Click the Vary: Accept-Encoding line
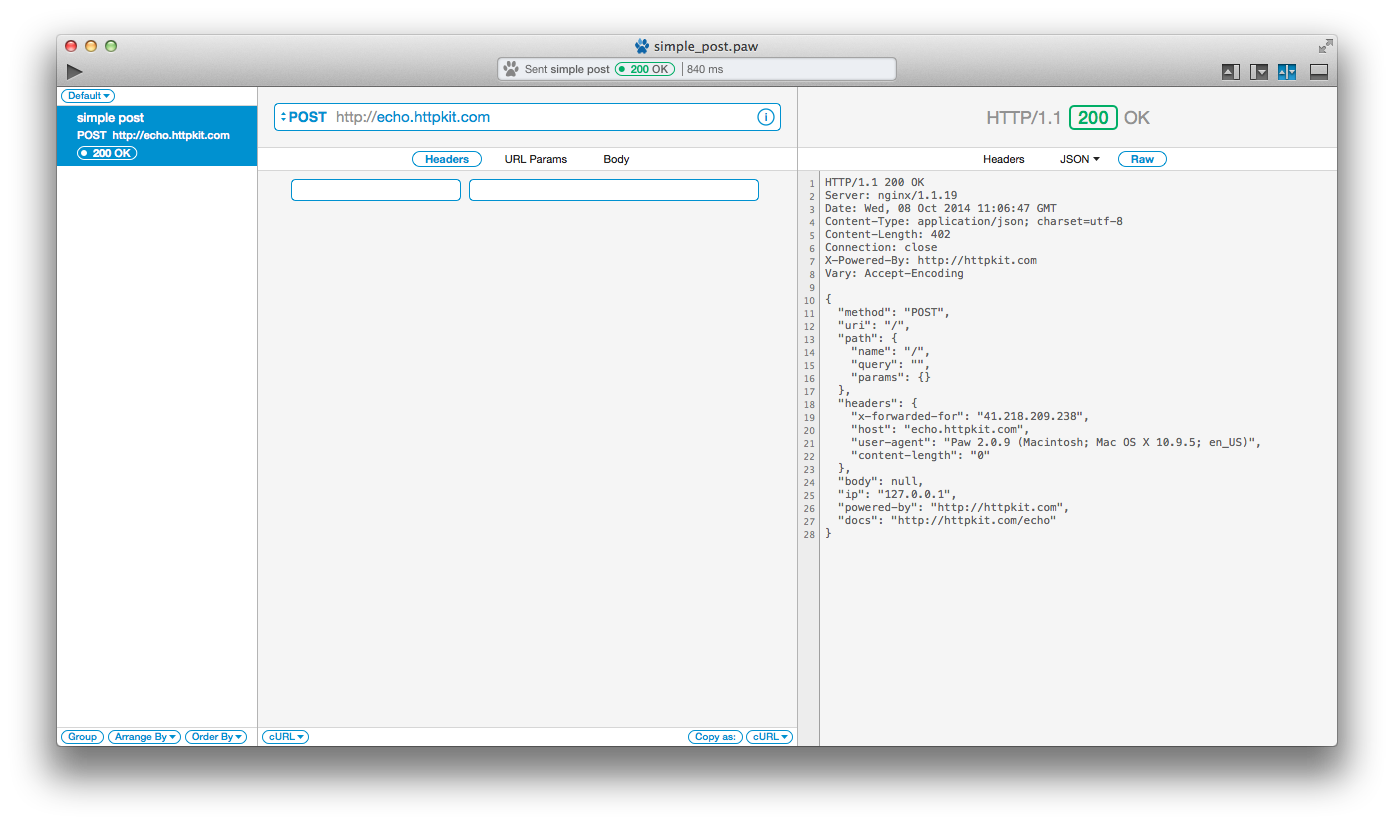This screenshot has width=1394, height=825. (894, 273)
